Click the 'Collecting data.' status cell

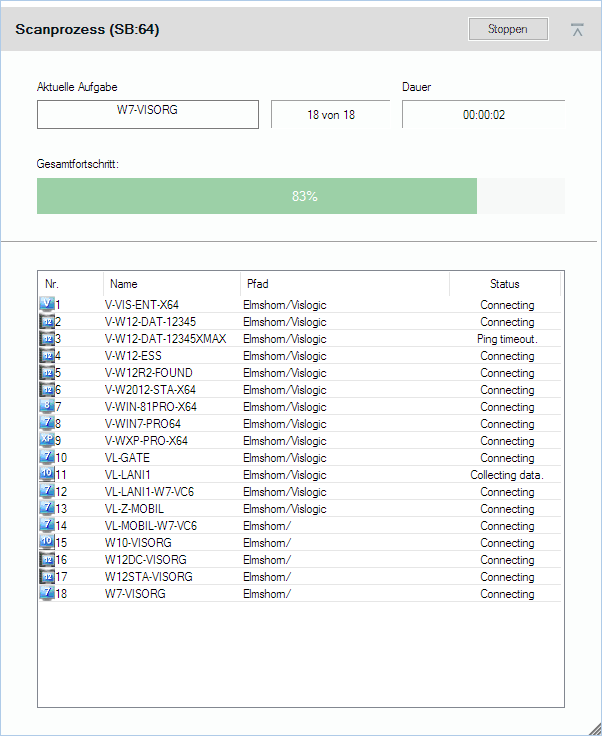507,475
